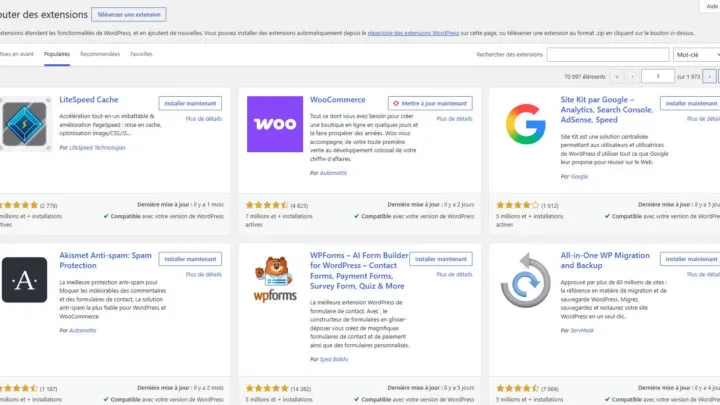
Task: Open LiteSpeed Cache title link
Action: click(x=89, y=100)
